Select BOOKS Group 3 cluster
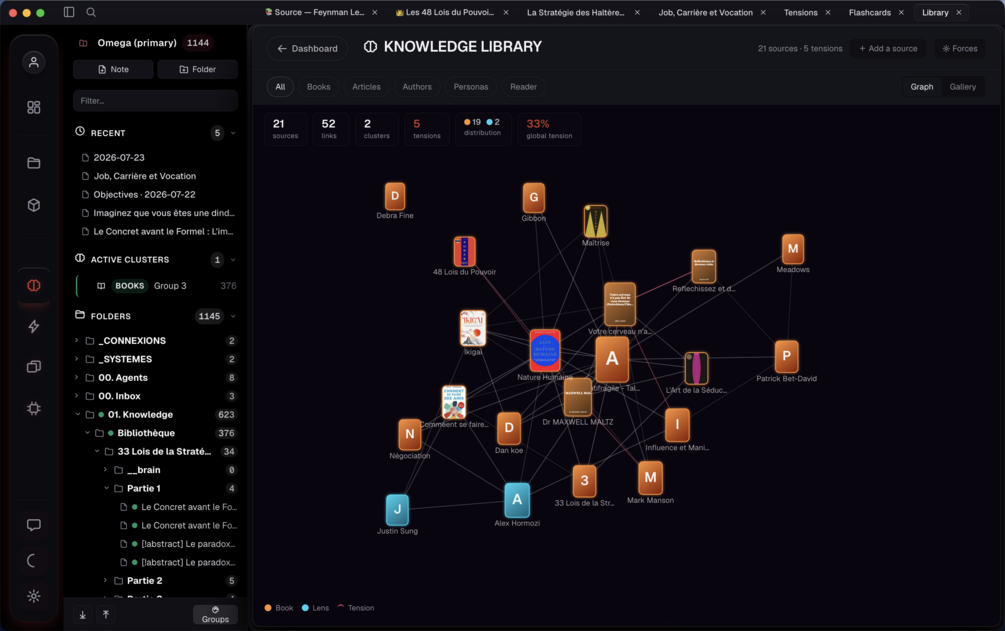The width and height of the screenshot is (1005, 631). 157,286
